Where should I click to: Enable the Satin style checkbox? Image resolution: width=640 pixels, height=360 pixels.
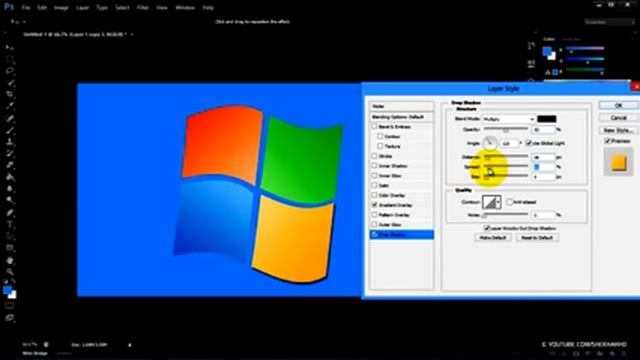[x=374, y=186]
